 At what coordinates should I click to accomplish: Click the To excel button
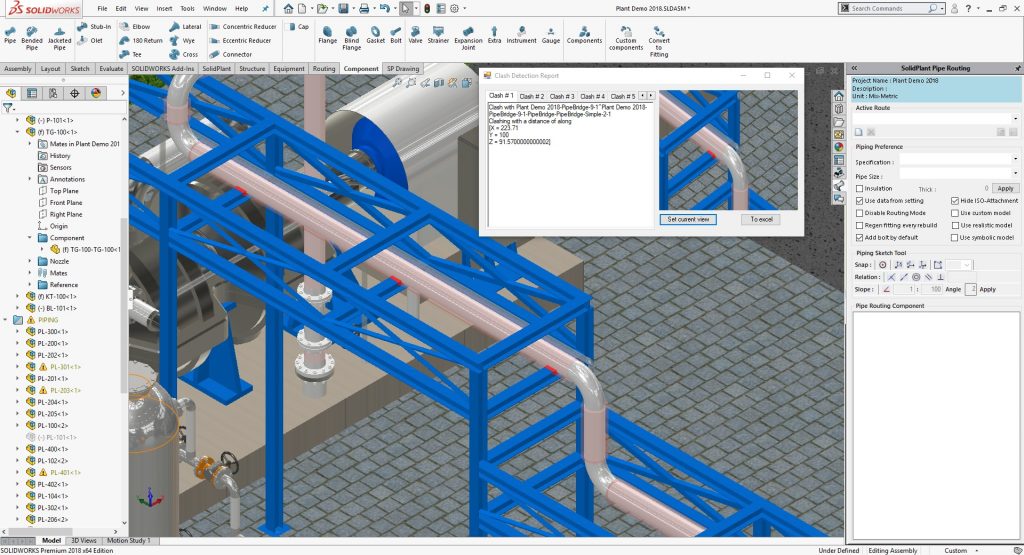pos(761,219)
